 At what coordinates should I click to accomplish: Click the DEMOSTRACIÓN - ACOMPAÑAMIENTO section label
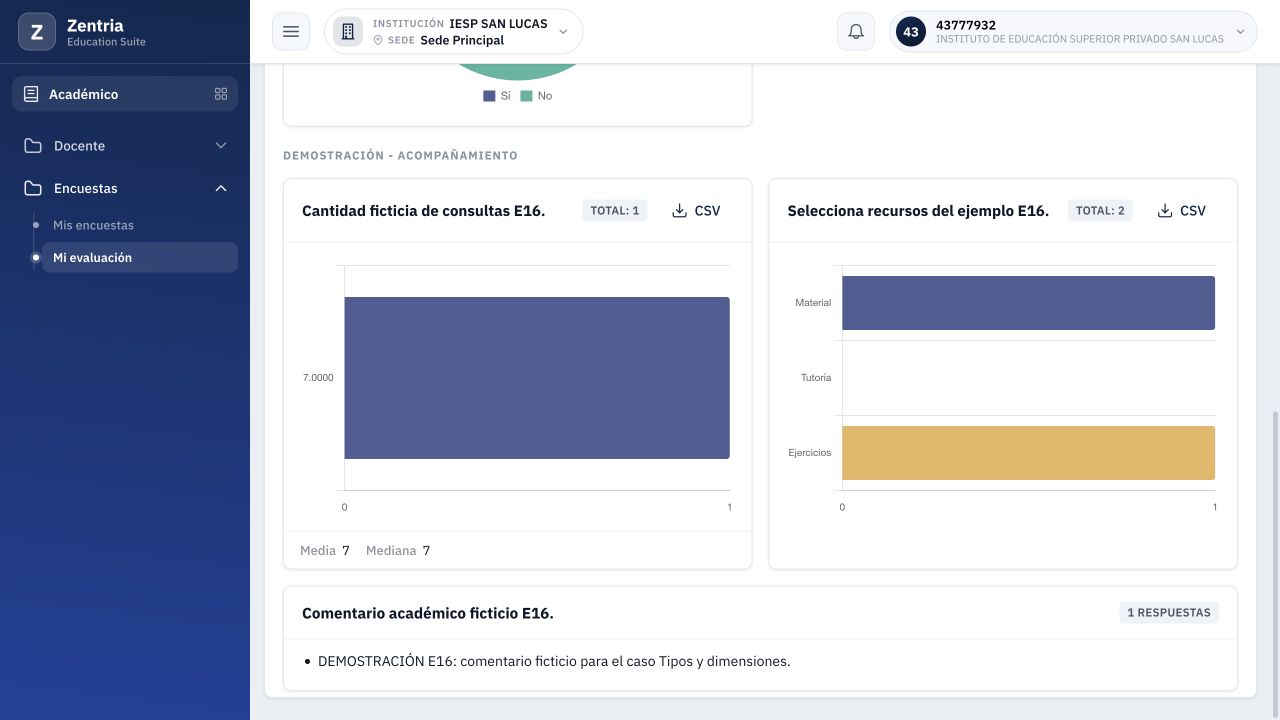[400, 156]
